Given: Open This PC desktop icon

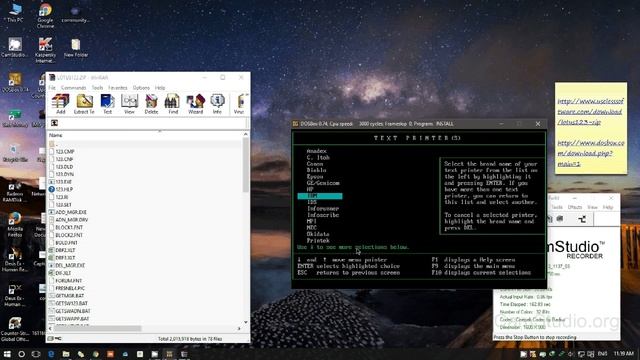Looking at the screenshot, I should pos(15,13).
